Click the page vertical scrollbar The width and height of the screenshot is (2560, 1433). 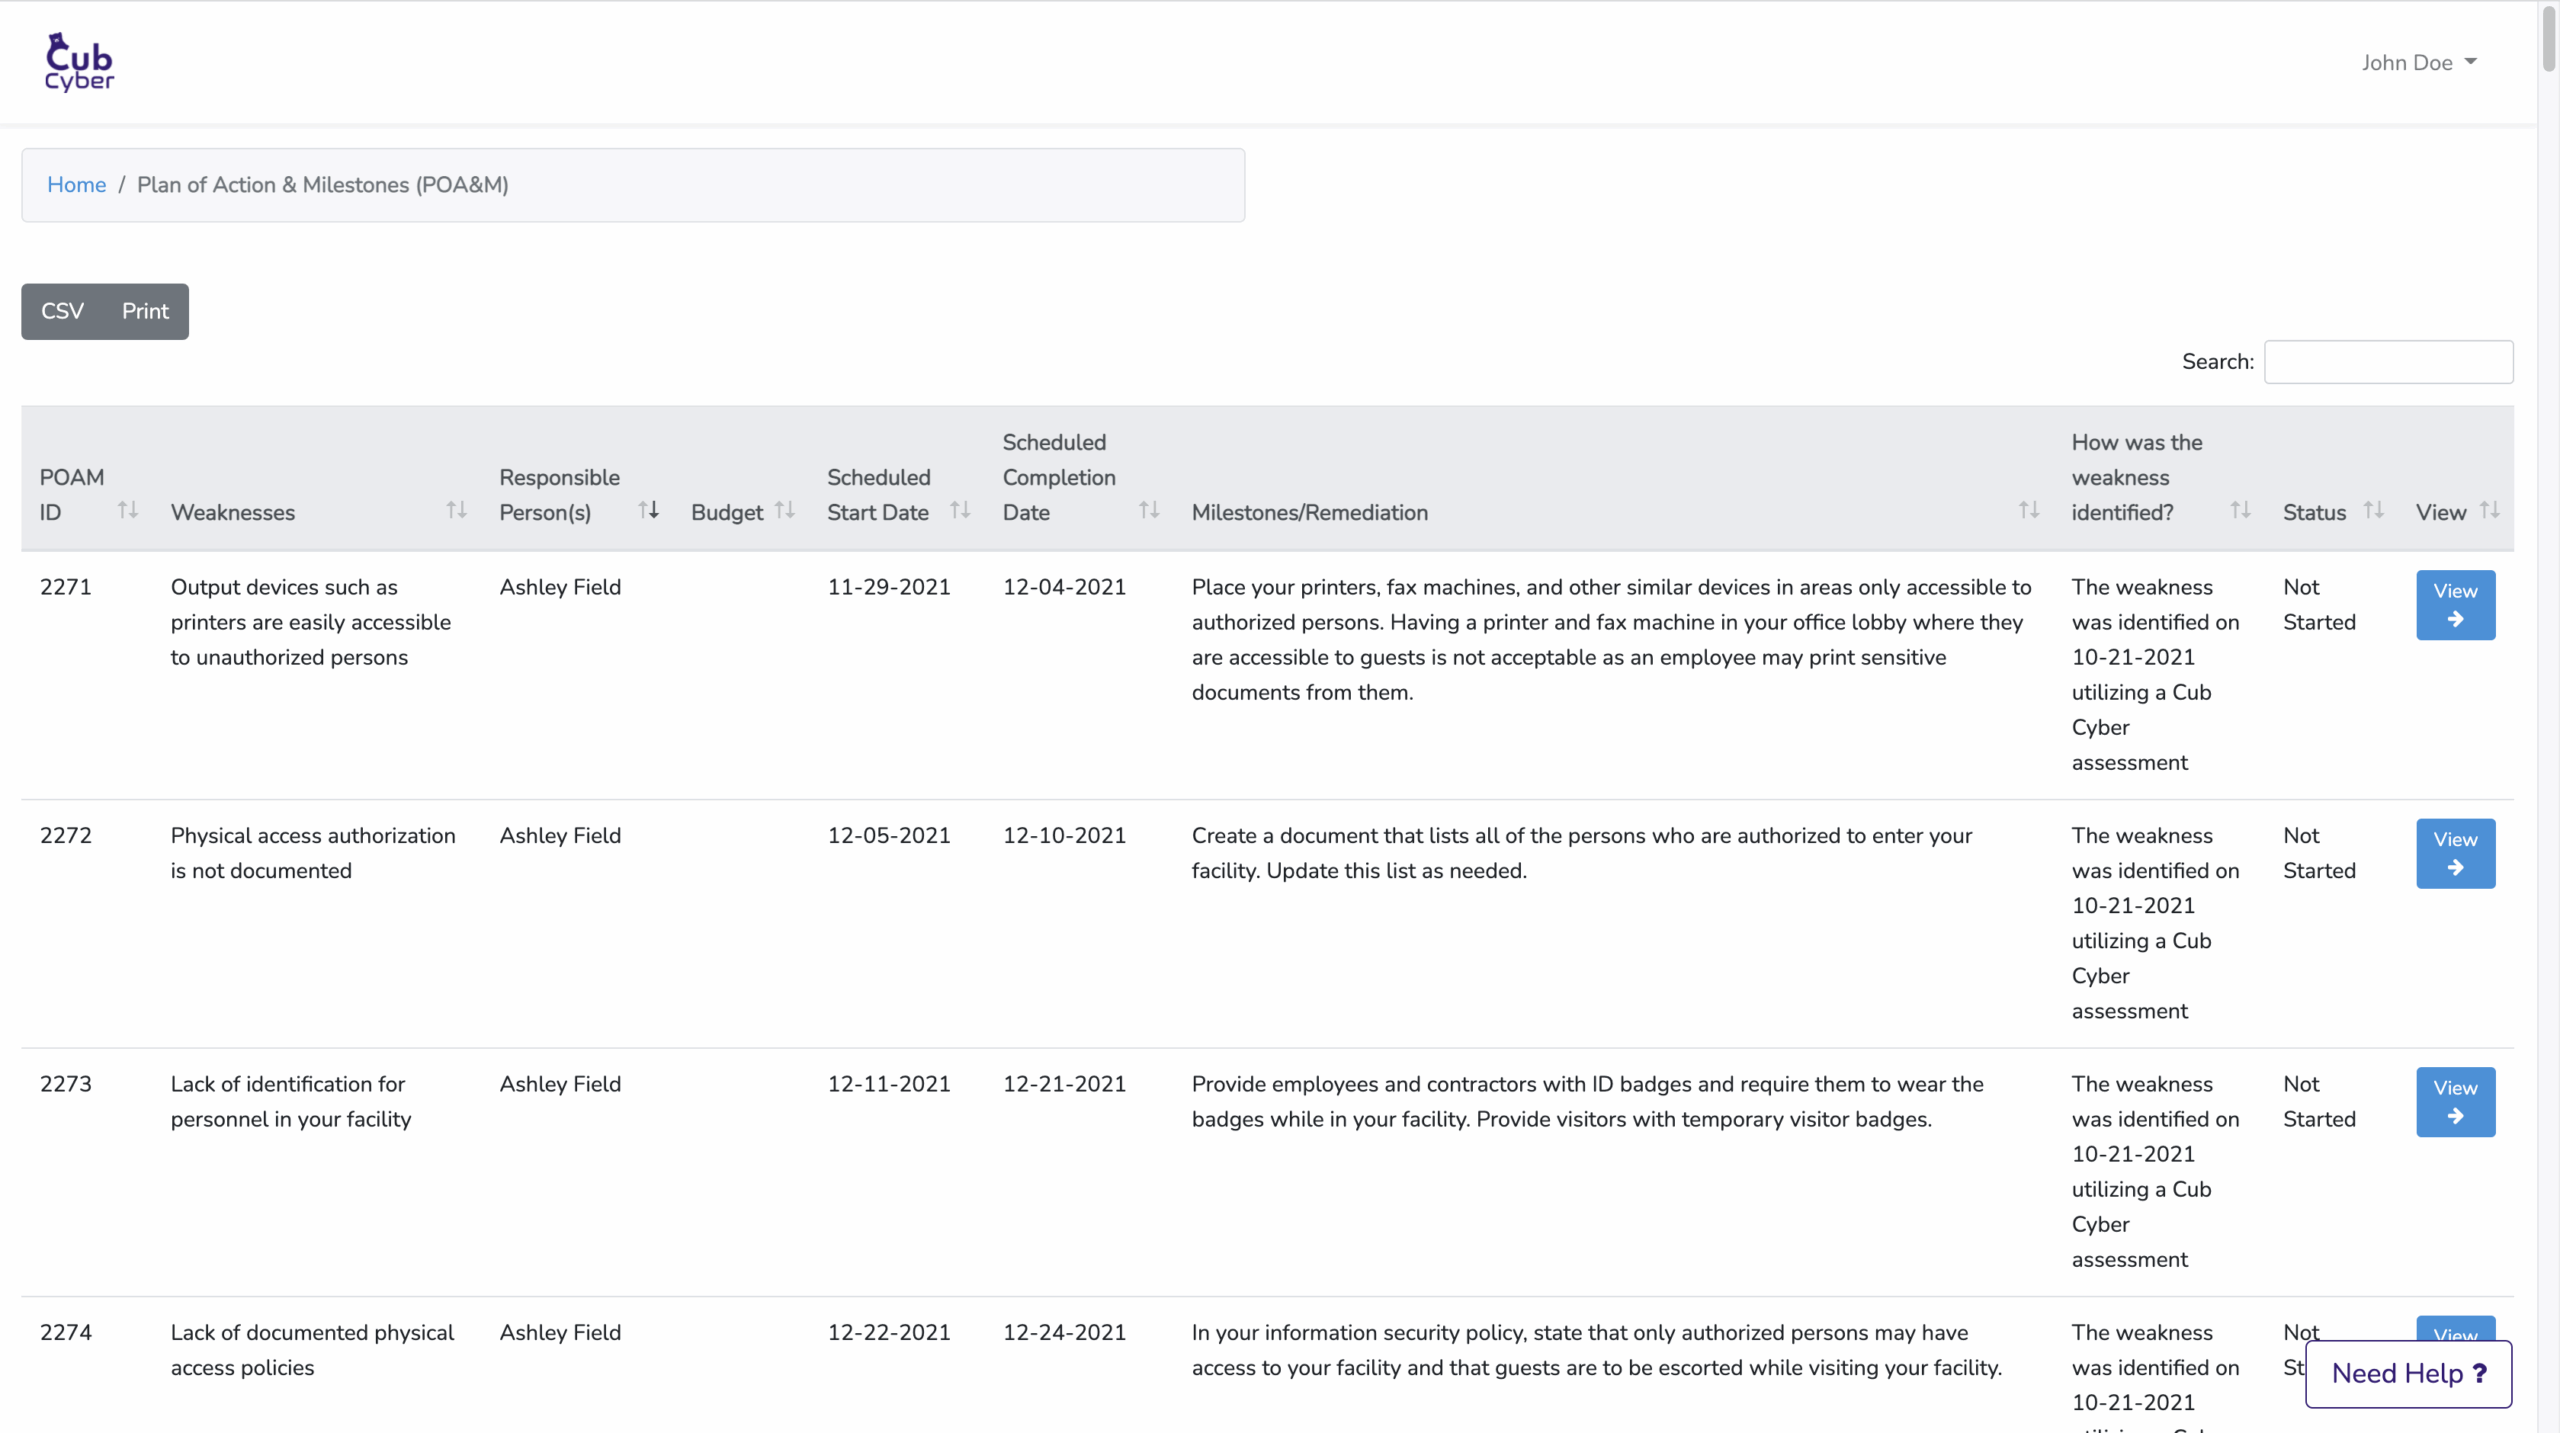(2548, 40)
